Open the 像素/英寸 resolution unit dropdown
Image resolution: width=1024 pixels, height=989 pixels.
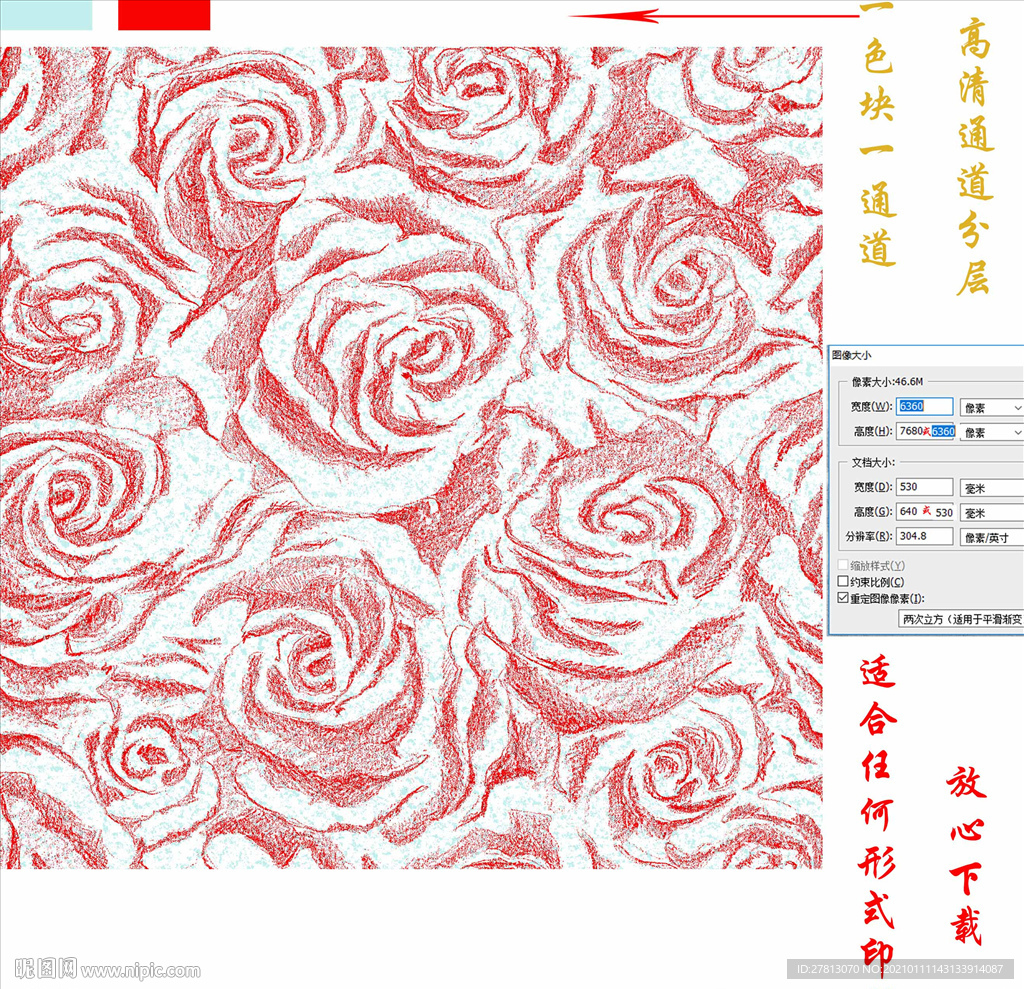(x=991, y=538)
